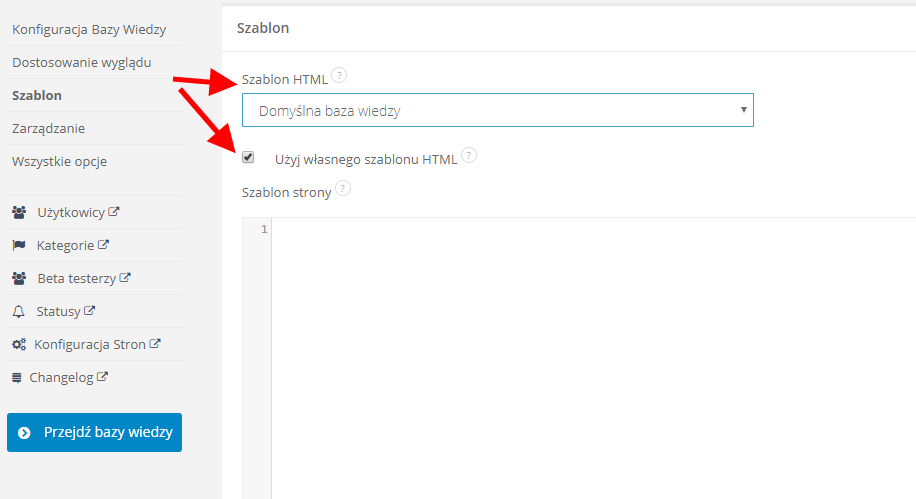Uncheck the Użyj własnego szablonu HTML checkbox

[248, 157]
